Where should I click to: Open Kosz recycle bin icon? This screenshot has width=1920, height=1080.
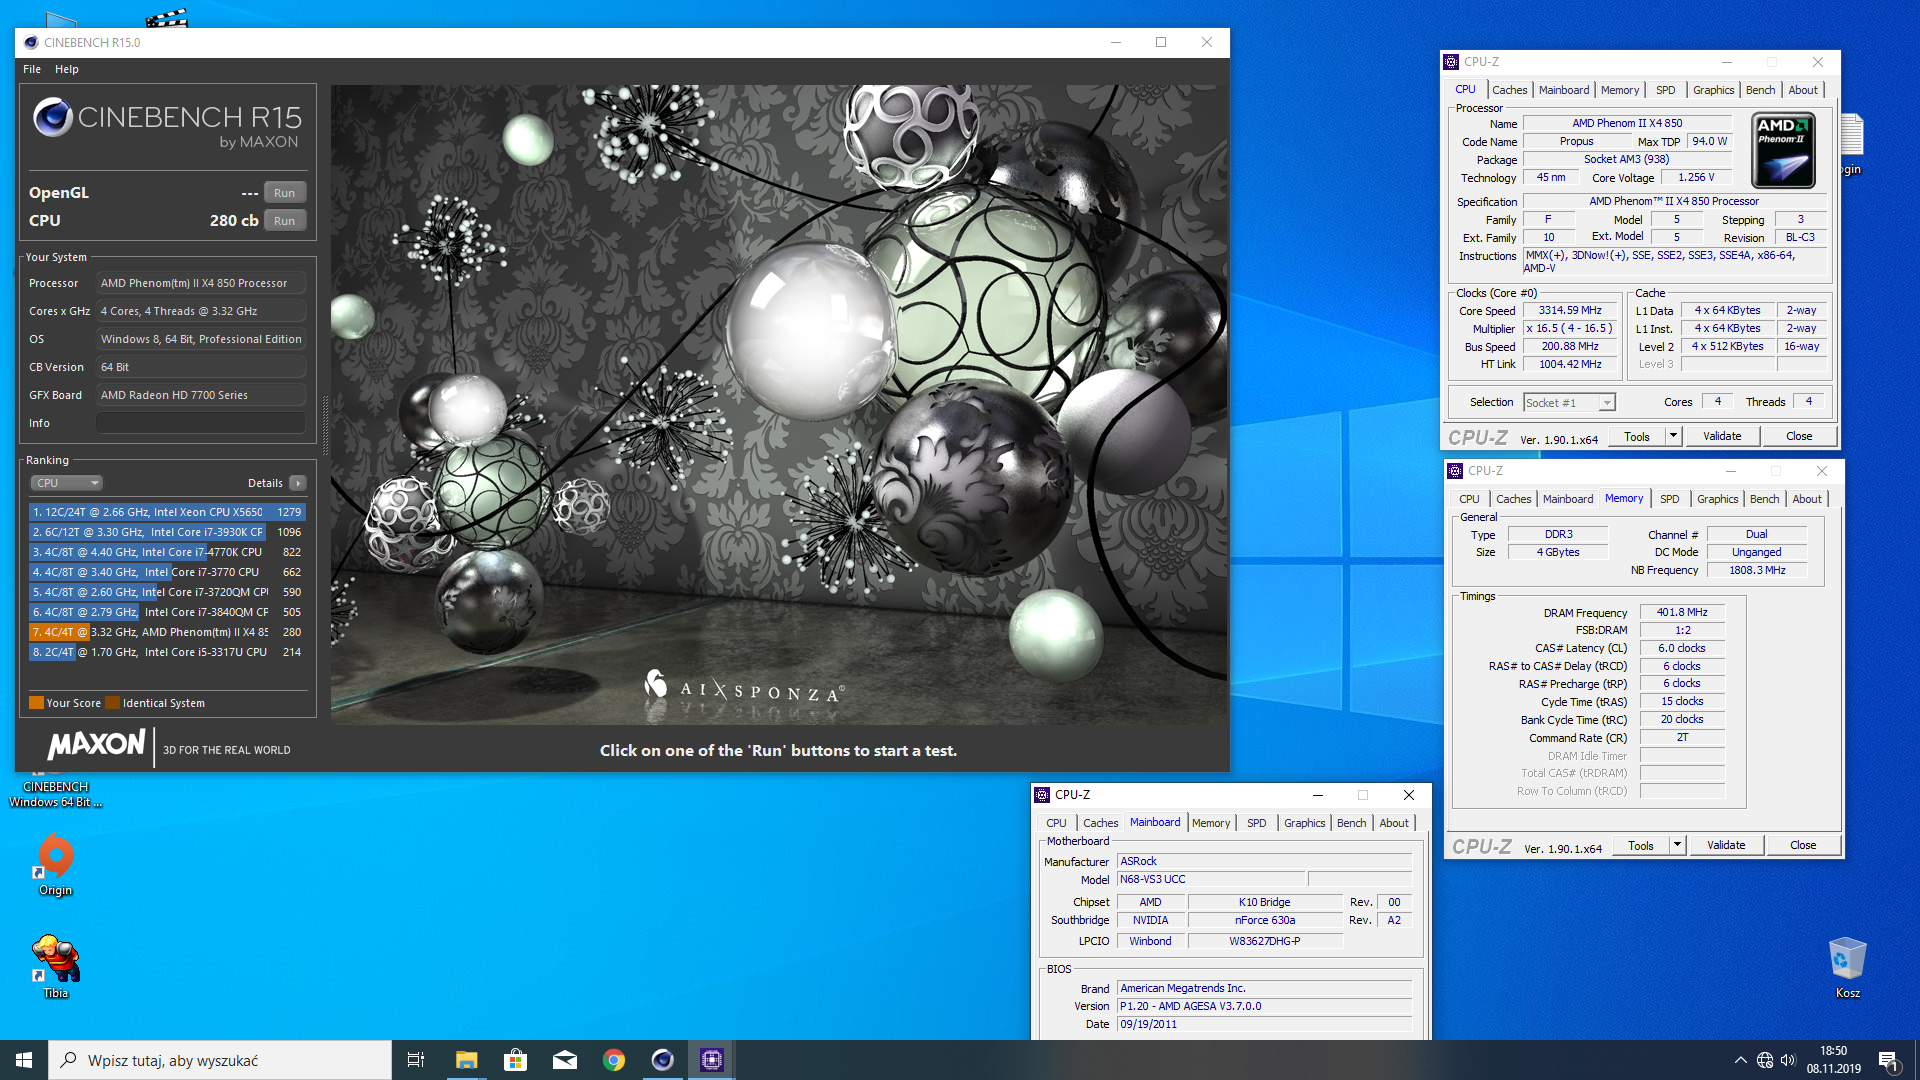[x=1847, y=967]
